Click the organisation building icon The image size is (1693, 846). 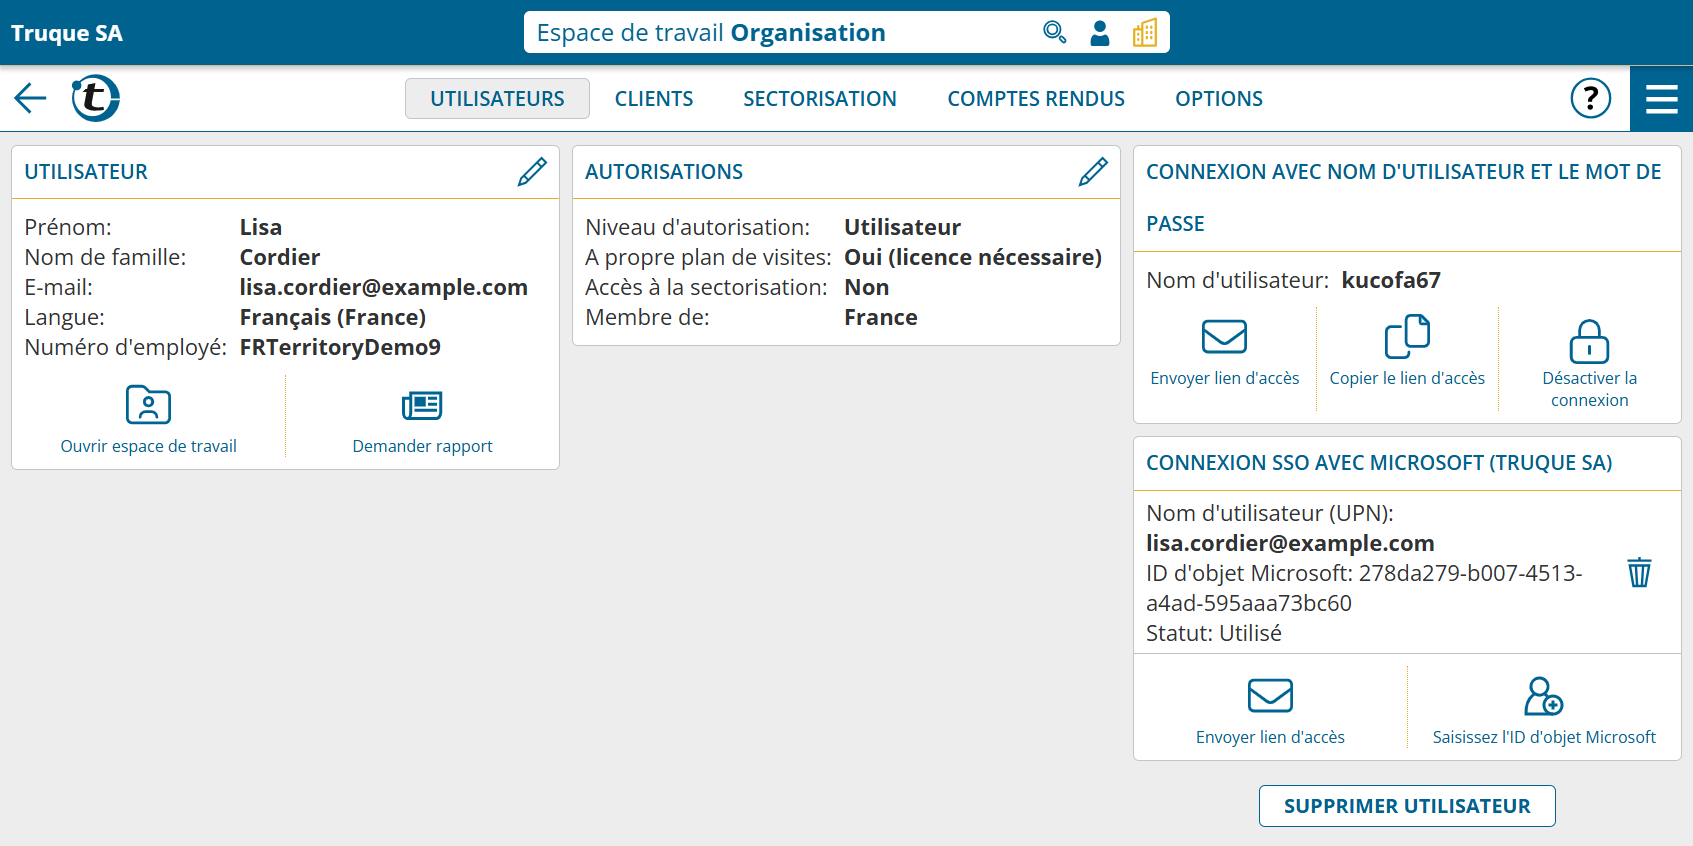click(1145, 33)
